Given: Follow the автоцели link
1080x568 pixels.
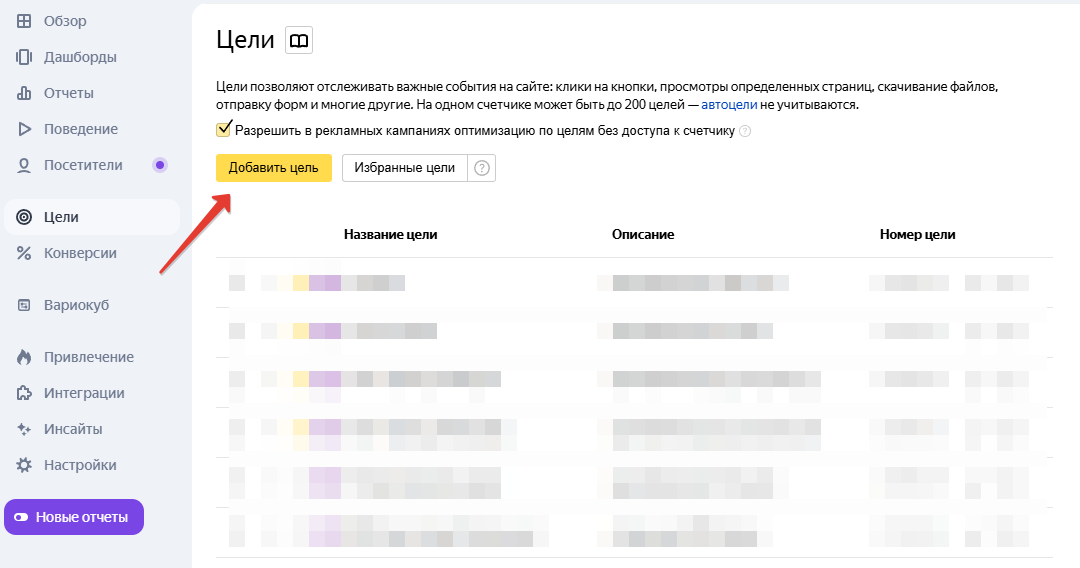Looking at the screenshot, I should (x=729, y=104).
